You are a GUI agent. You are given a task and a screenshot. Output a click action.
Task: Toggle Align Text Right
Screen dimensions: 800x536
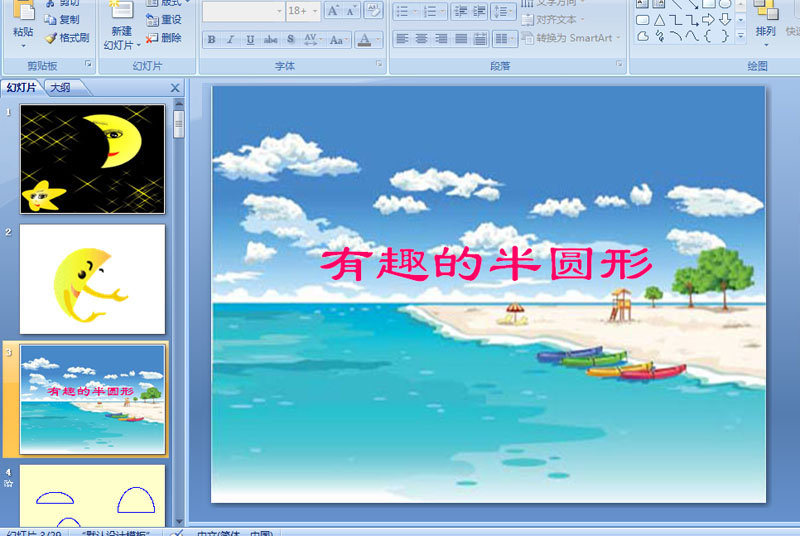[x=441, y=39]
